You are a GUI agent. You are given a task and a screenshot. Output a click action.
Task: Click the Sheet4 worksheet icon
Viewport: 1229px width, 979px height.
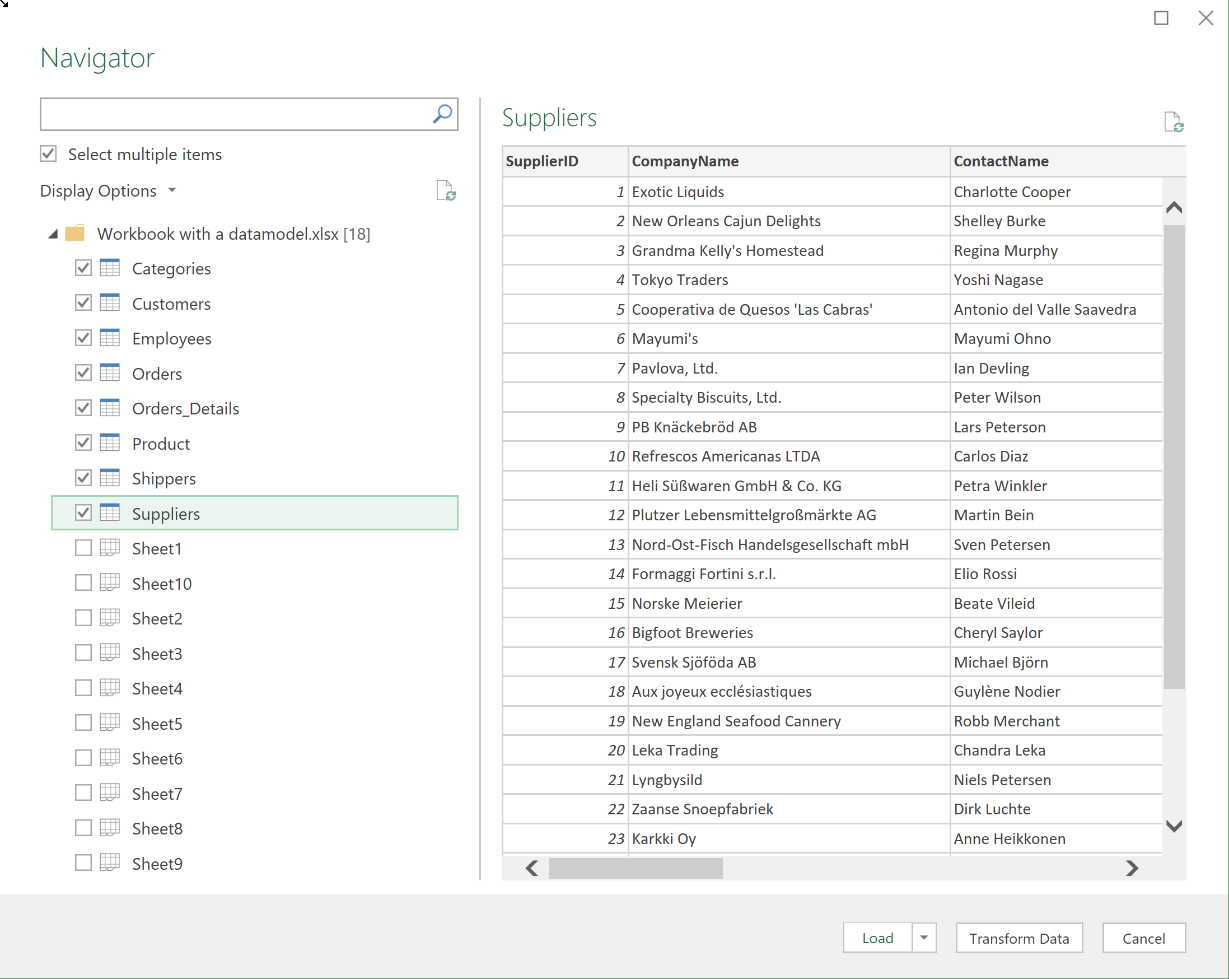pos(110,688)
